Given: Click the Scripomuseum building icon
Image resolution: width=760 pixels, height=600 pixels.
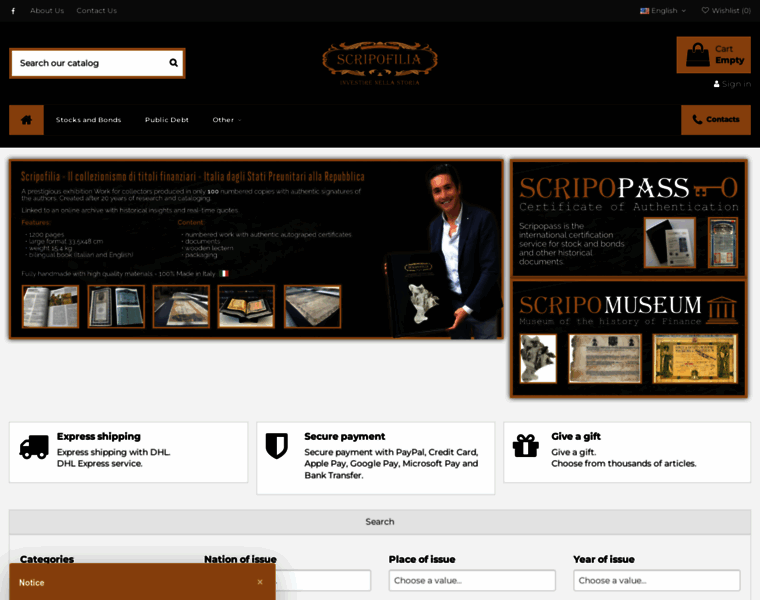Looking at the screenshot, I should coord(722,310).
